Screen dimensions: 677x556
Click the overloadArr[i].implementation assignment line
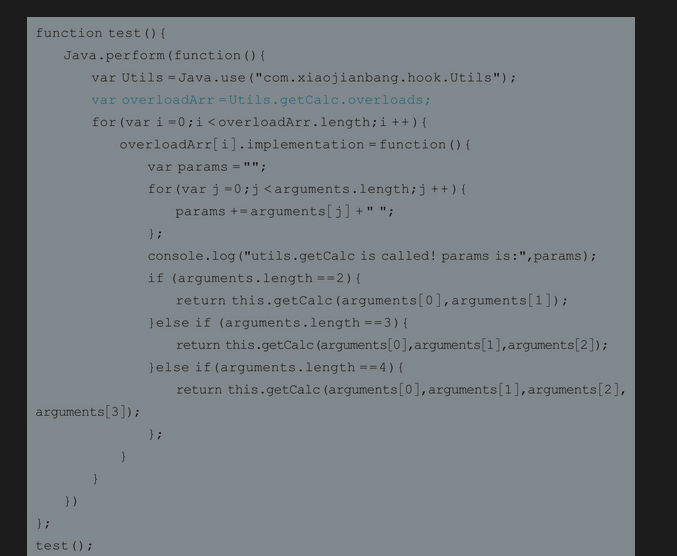pos(295,145)
